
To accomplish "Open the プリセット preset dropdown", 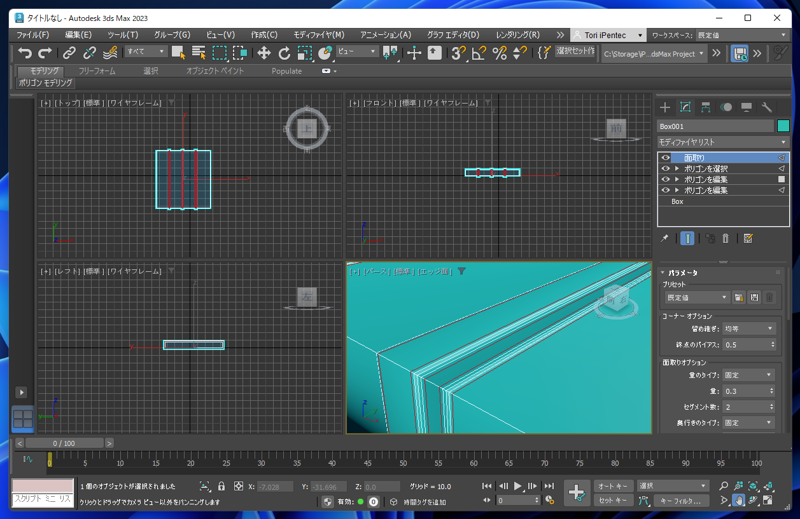I will tap(696, 298).
